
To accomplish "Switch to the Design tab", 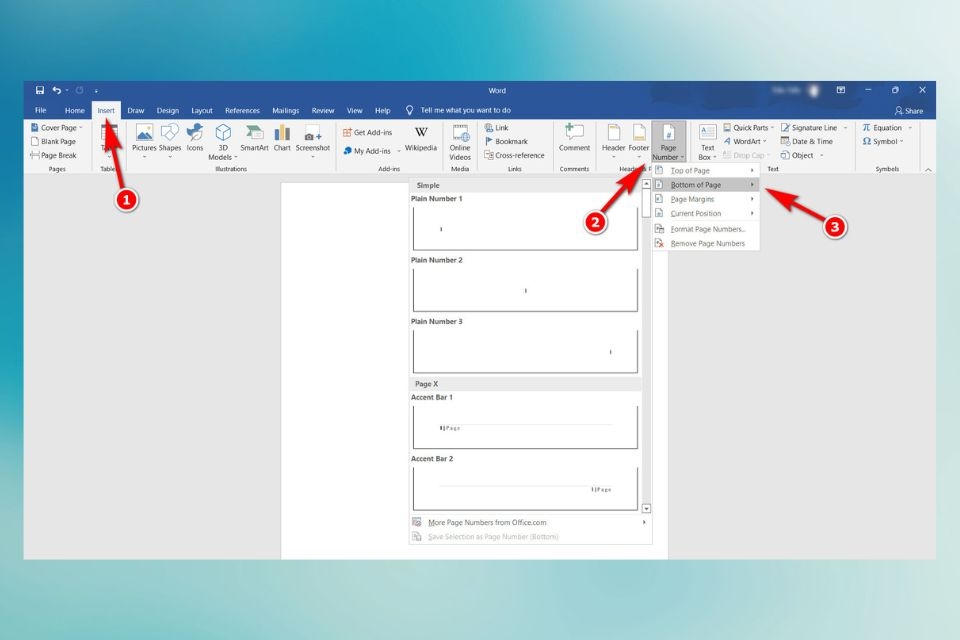I will [167, 110].
